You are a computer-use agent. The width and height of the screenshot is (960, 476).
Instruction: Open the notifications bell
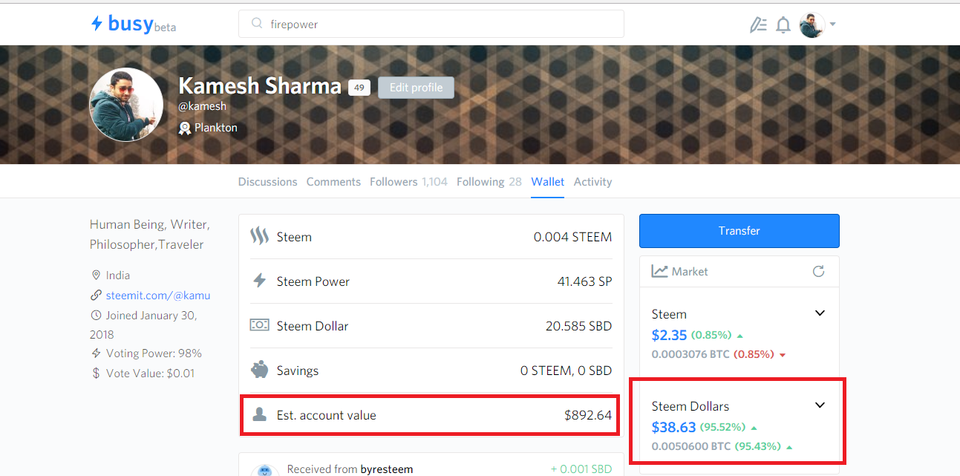coord(783,25)
